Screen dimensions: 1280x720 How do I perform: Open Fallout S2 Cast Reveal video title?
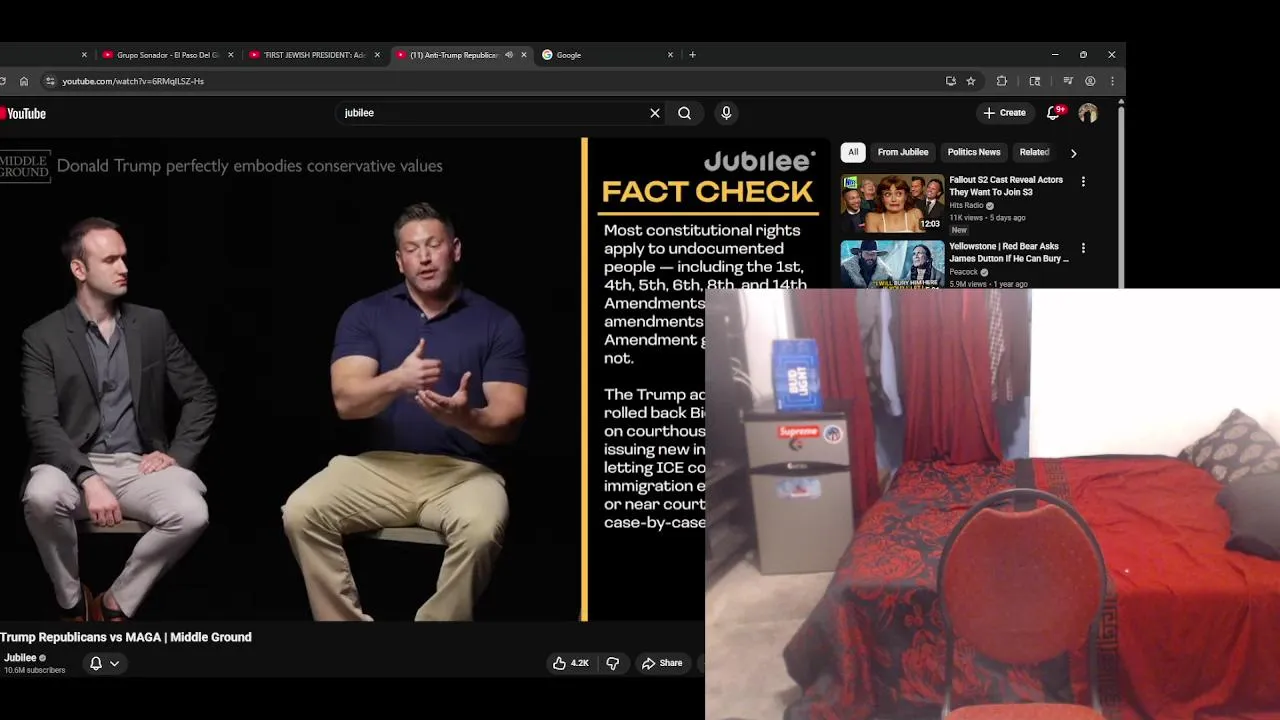(1006, 185)
